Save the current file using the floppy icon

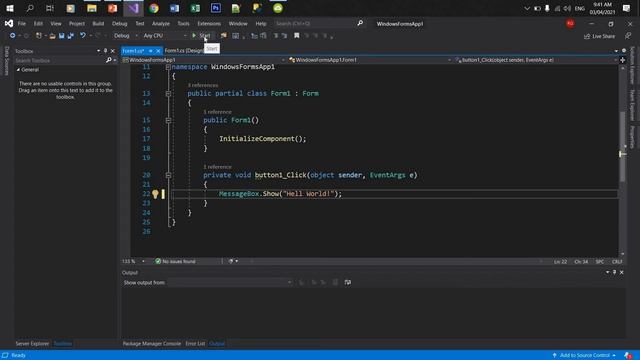coord(61,36)
